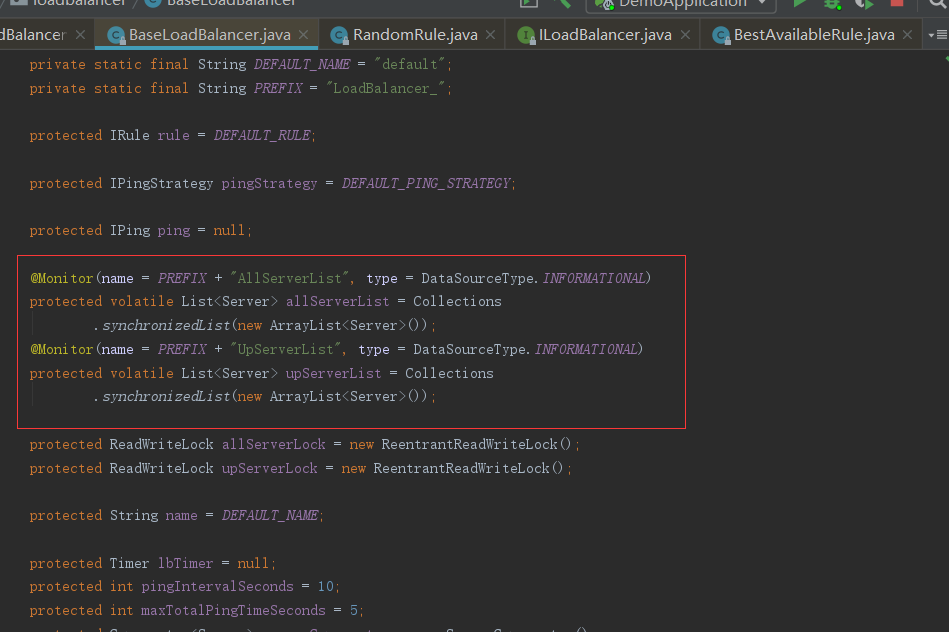Close the BestAvailableRule.java tab
This screenshot has height=632, width=949.
907,35
